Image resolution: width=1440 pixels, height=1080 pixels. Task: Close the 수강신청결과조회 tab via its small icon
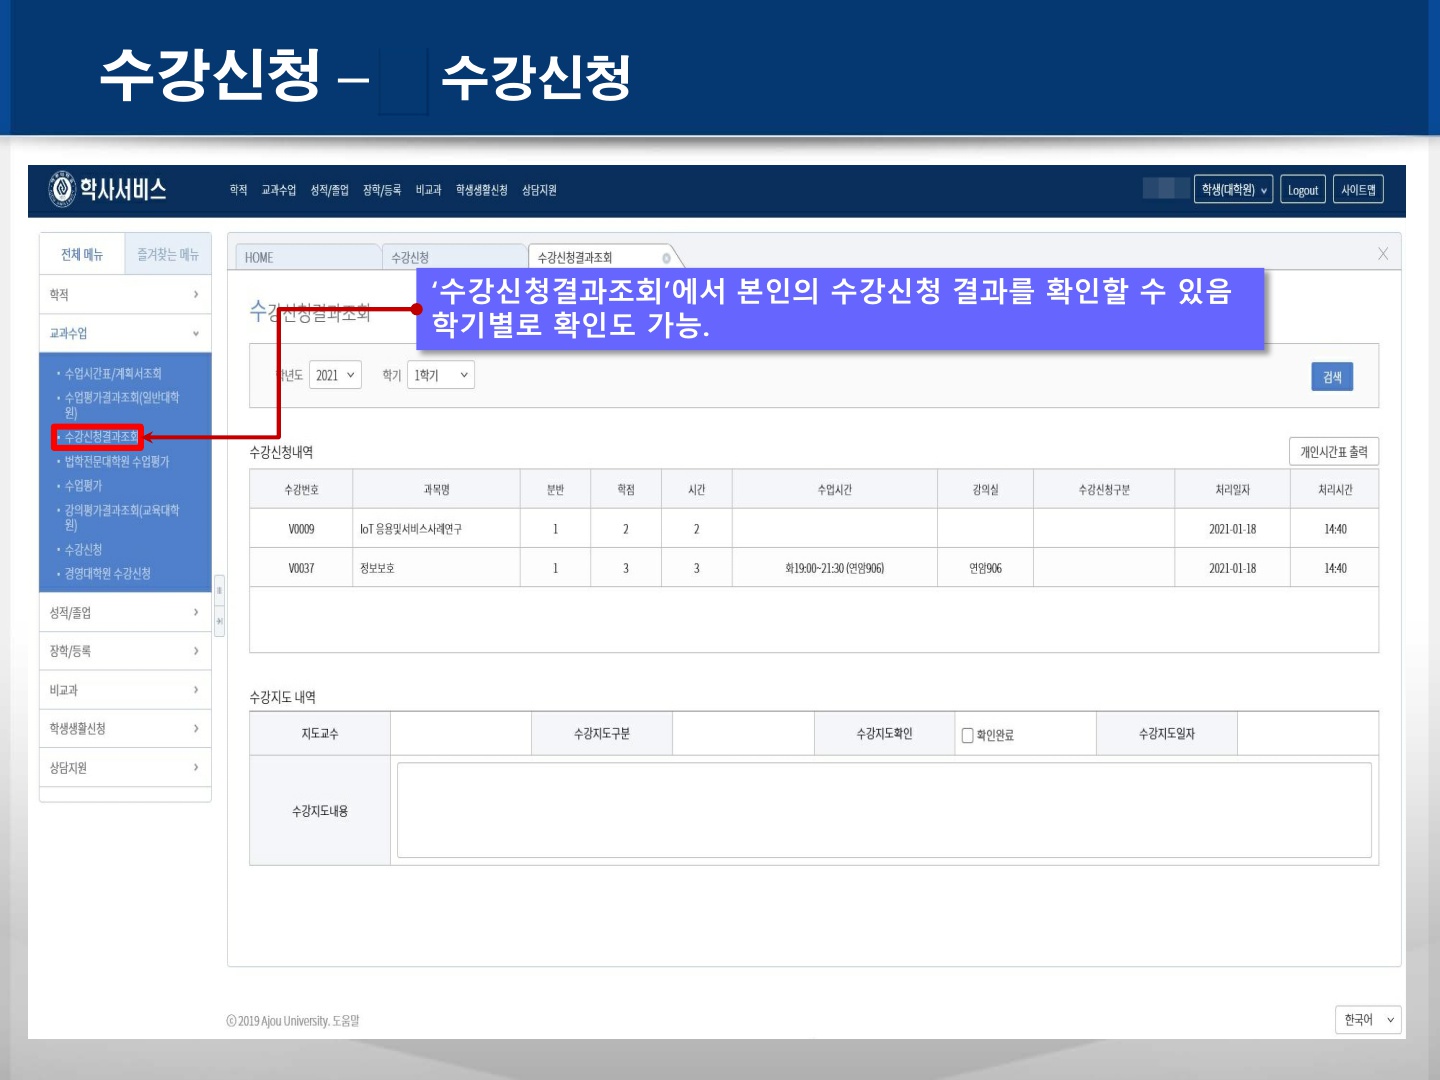click(666, 258)
